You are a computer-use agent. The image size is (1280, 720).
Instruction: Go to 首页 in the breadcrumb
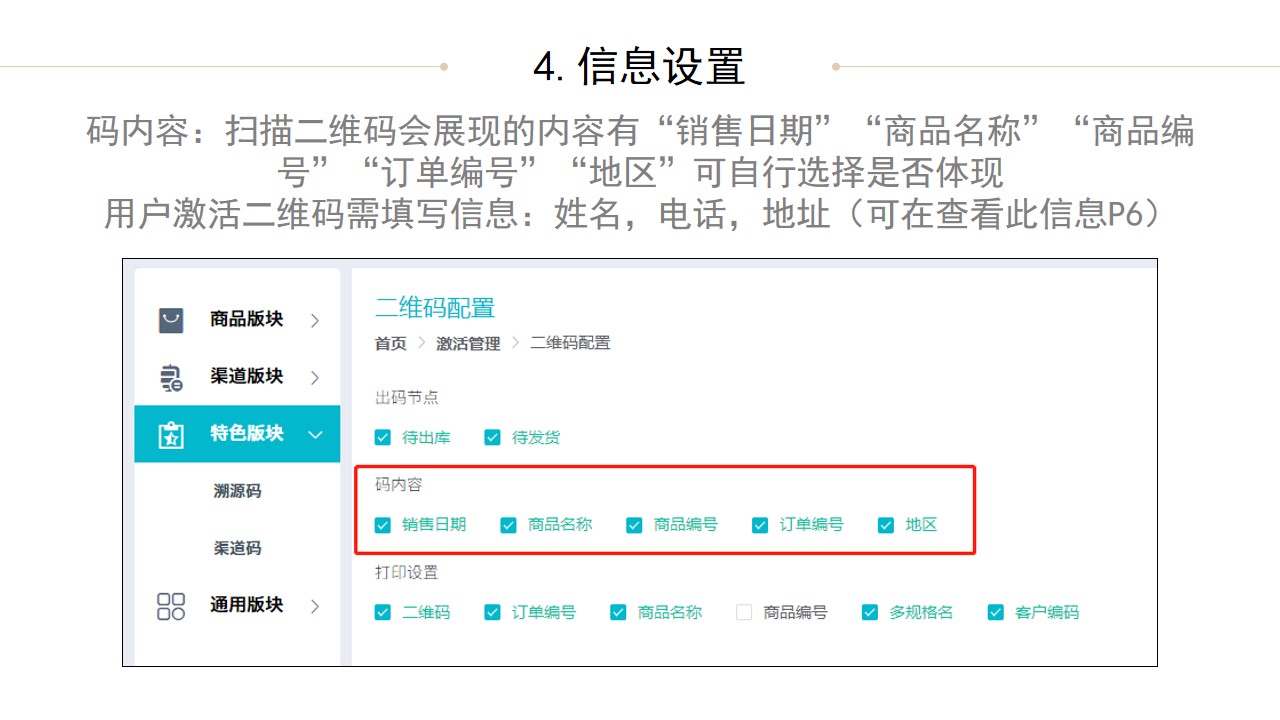[390, 343]
